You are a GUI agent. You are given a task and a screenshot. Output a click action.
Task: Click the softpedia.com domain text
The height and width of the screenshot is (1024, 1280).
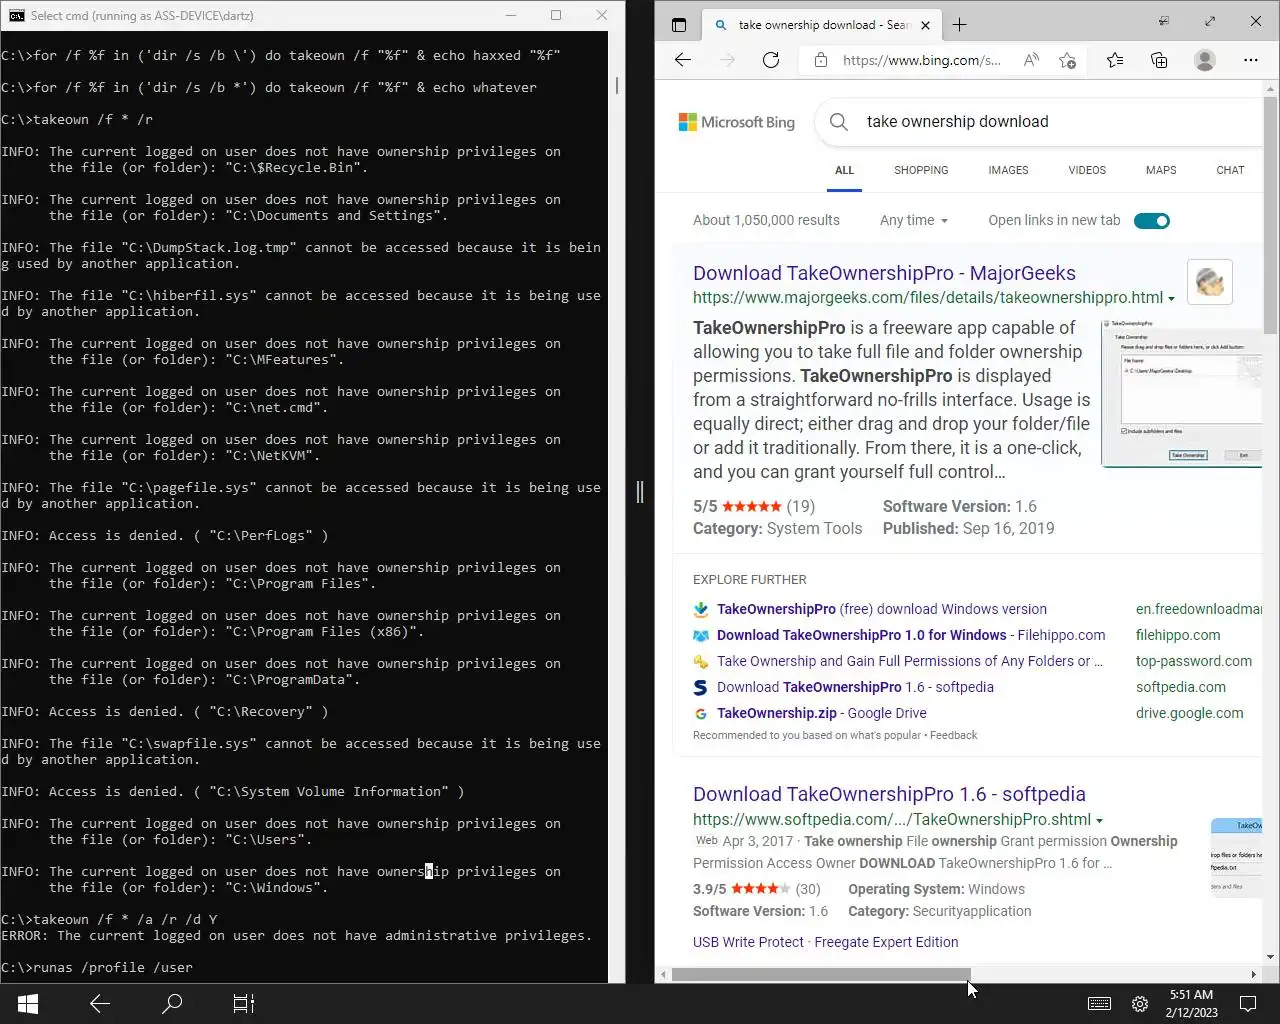click(1181, 687)
